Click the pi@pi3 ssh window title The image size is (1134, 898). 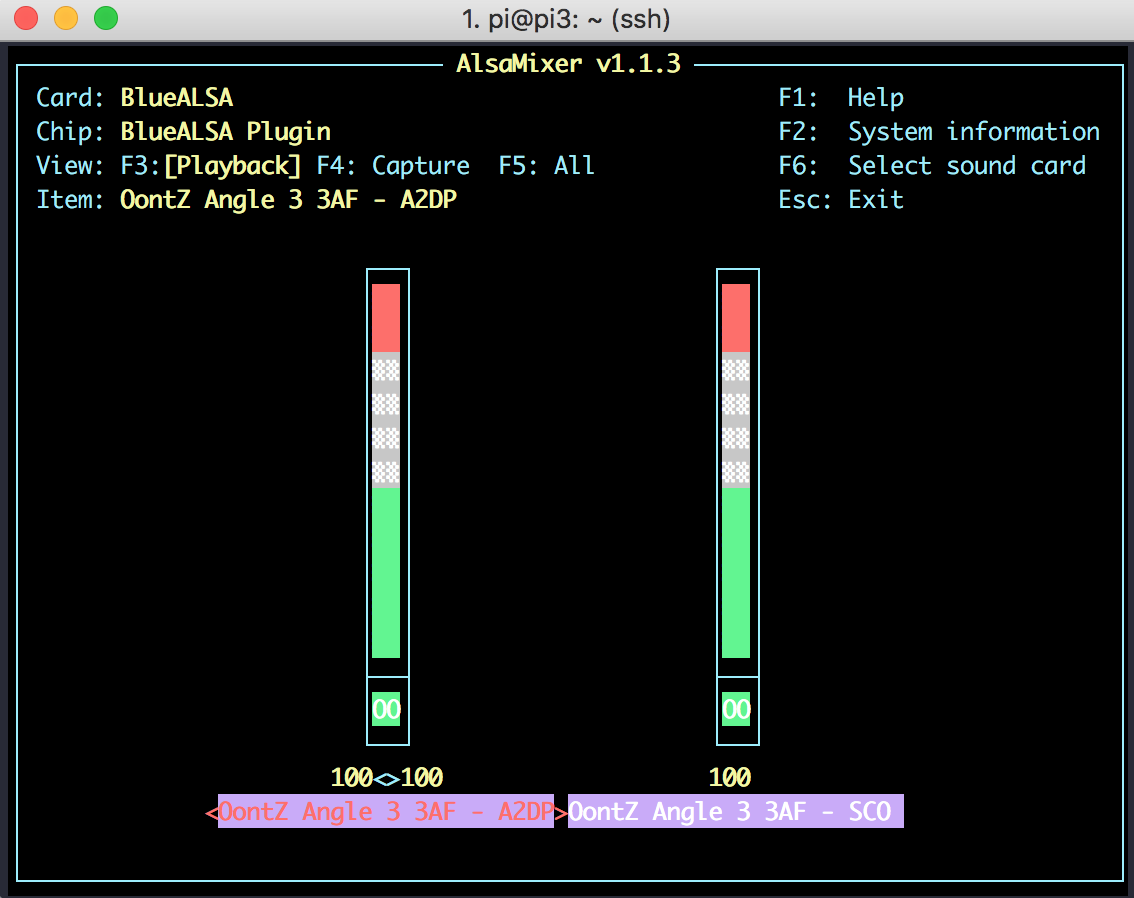pyautogui.click(x=567, y=18)
